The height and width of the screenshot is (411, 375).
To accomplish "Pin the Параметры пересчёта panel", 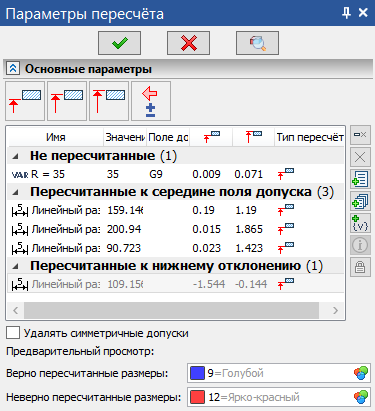I will 346,13.
